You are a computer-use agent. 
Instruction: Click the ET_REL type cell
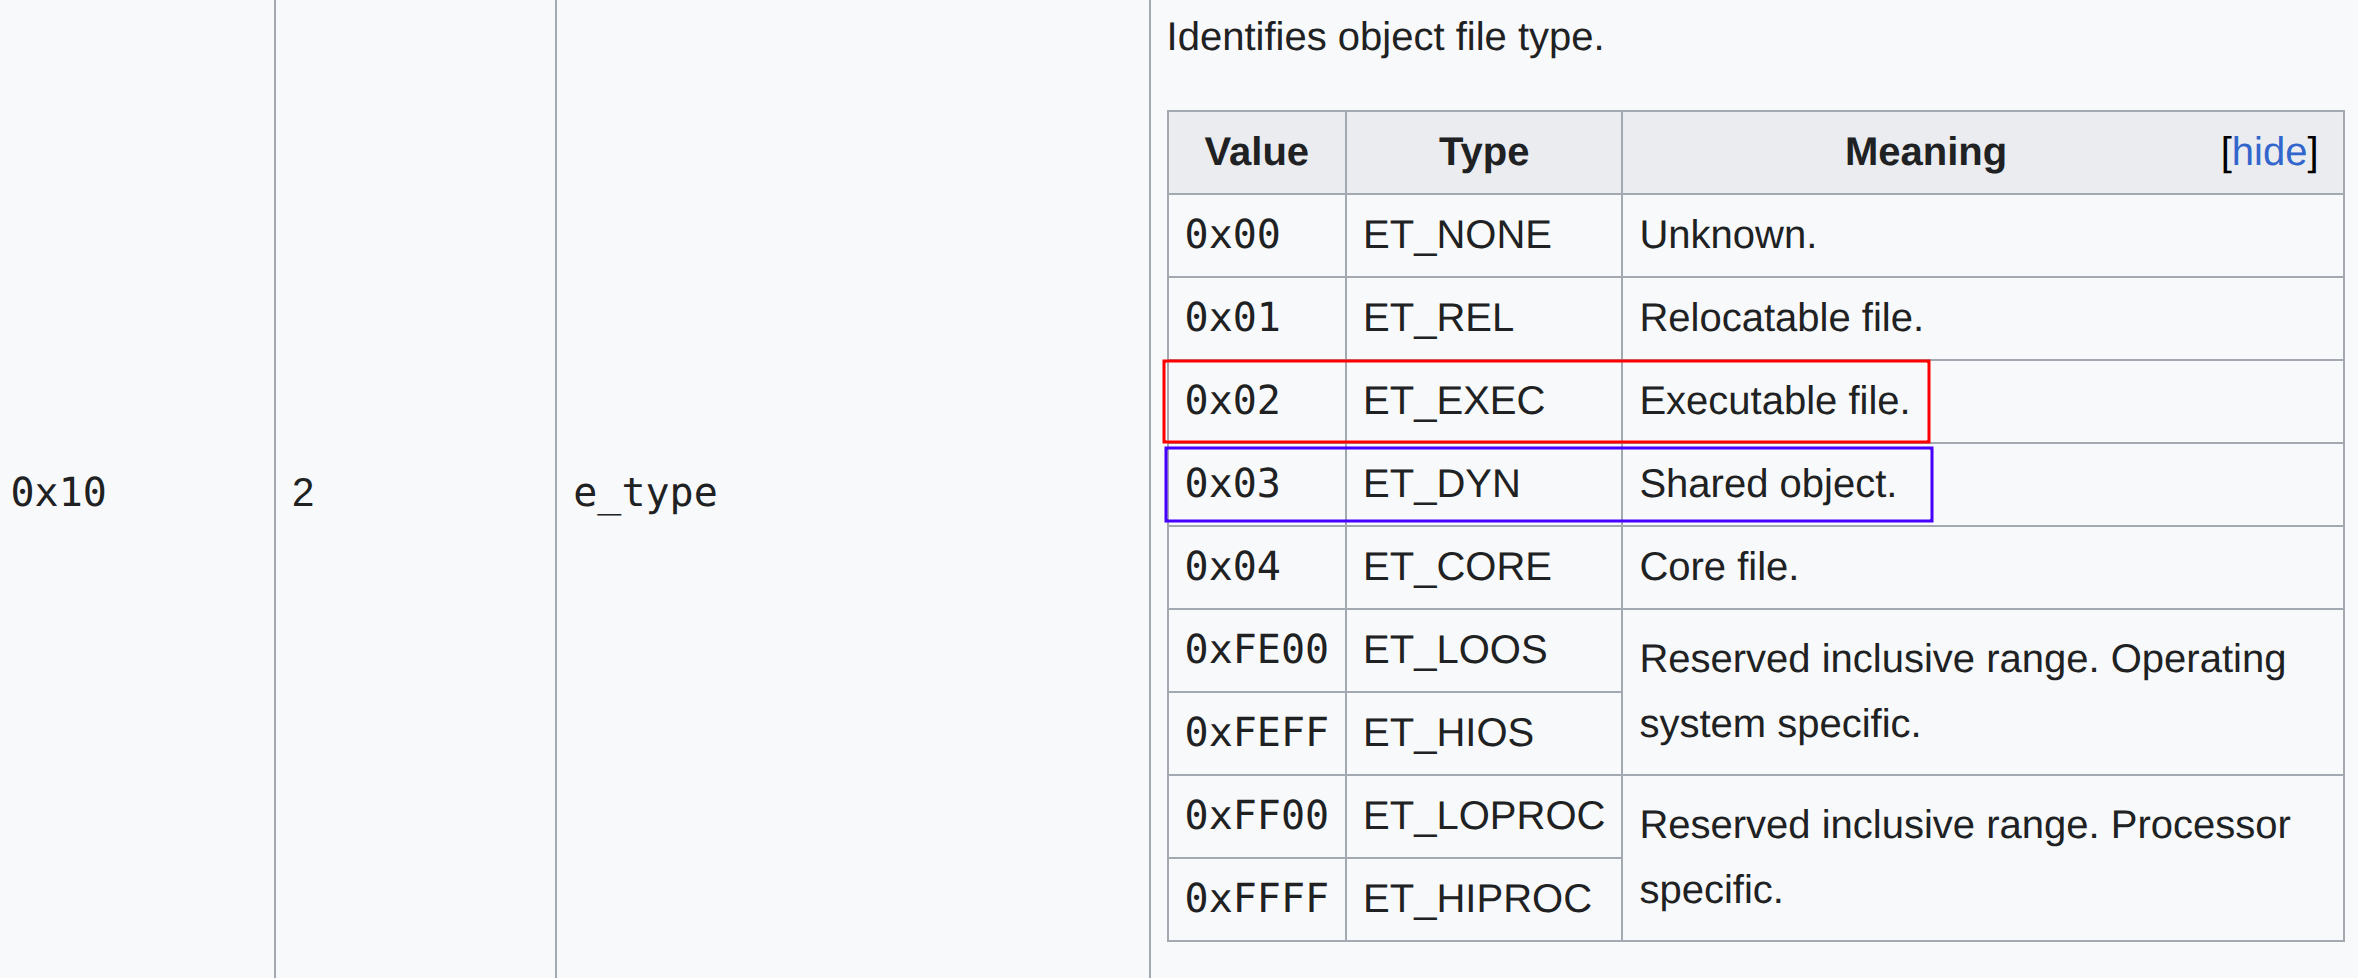tap(1438, 318)
